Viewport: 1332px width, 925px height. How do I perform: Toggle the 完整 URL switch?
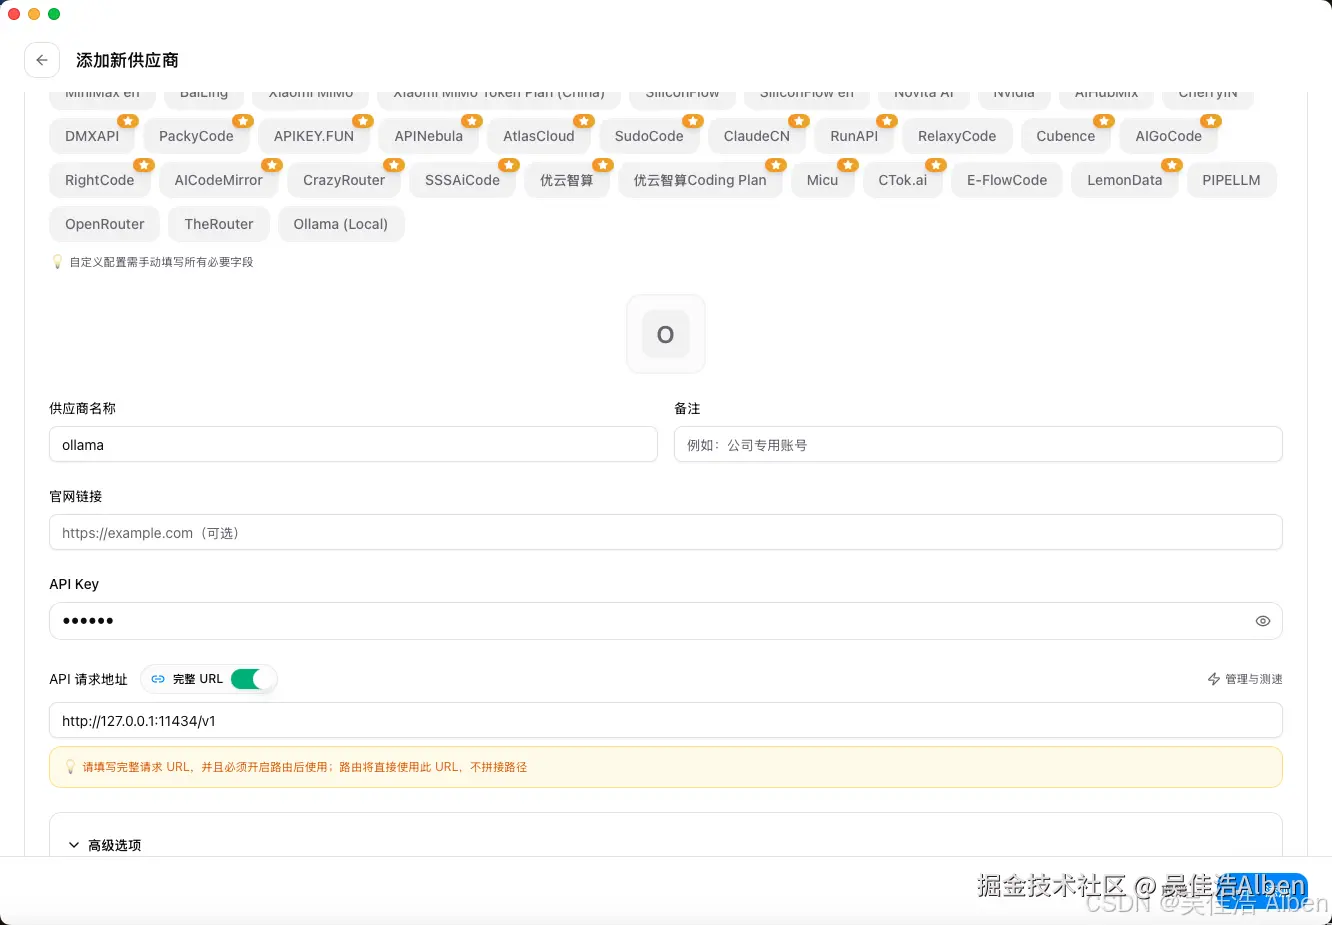pos(252,679)
